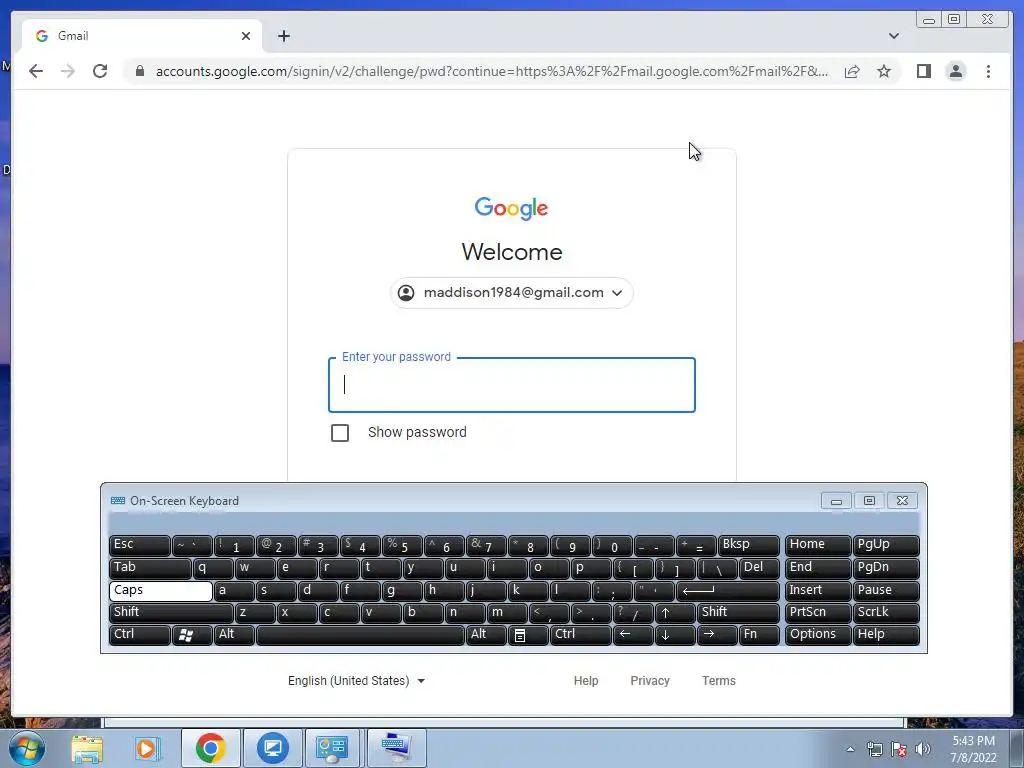Viewport: 1024px width, 768px height.
Task: Click the address bar URL
Action: point(491,71)
